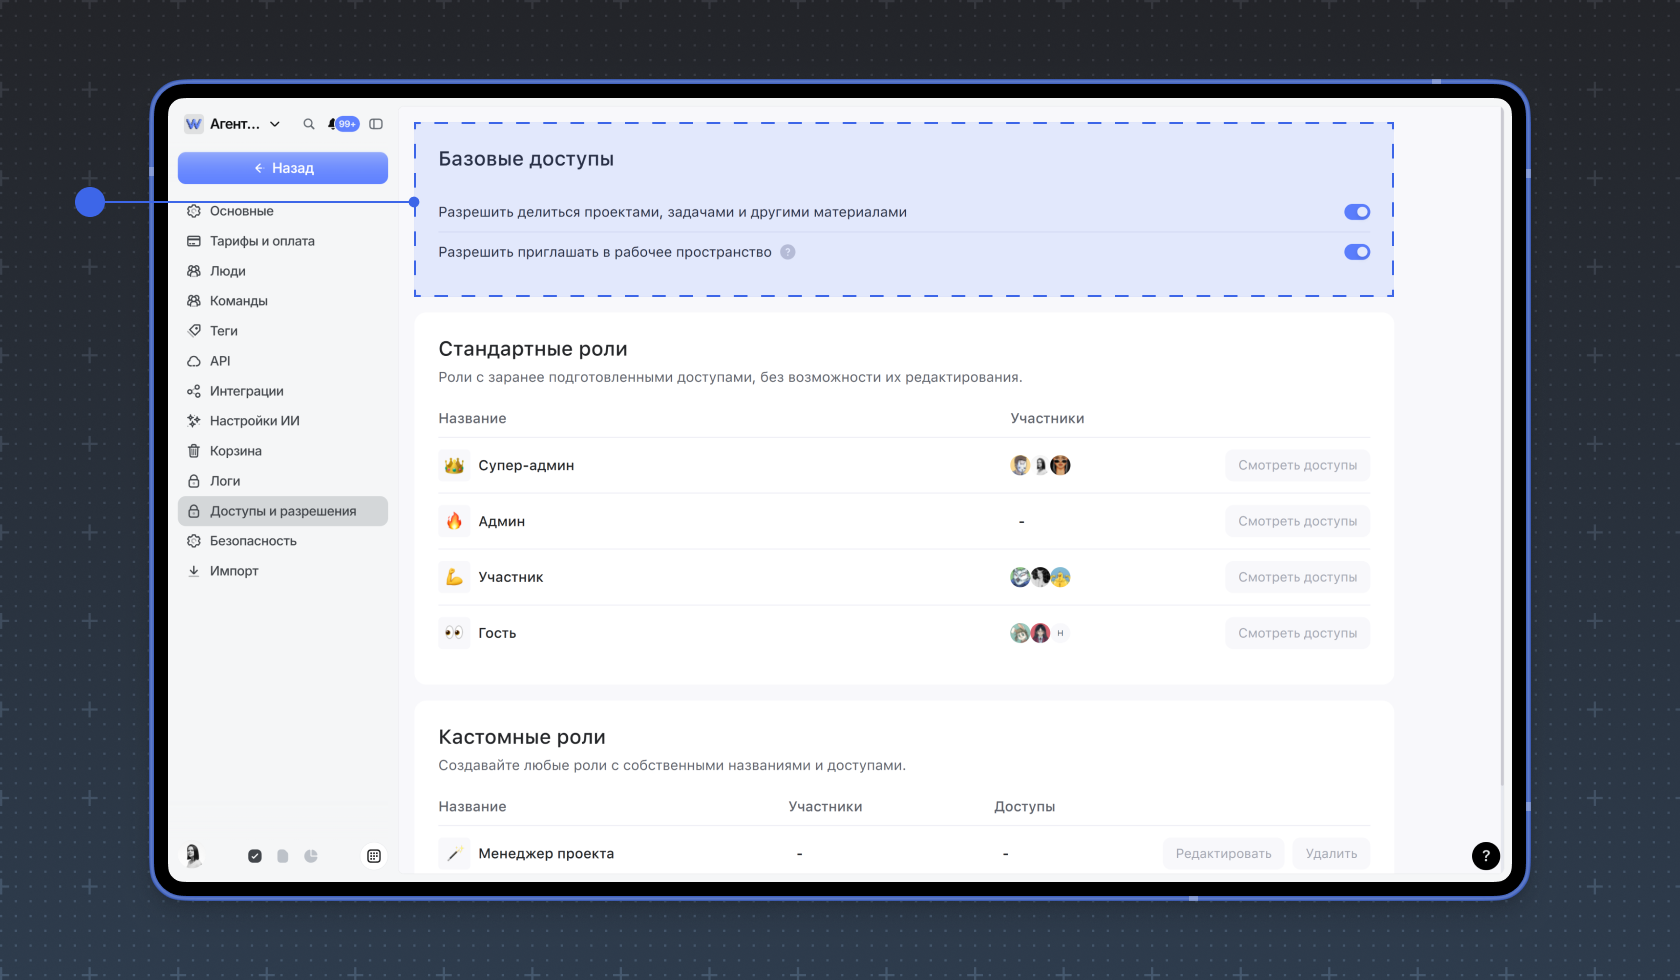Screen dimensions: 1680x980
Task: Click the user profile avatar in bottom-left
Action: click(193, 855)
